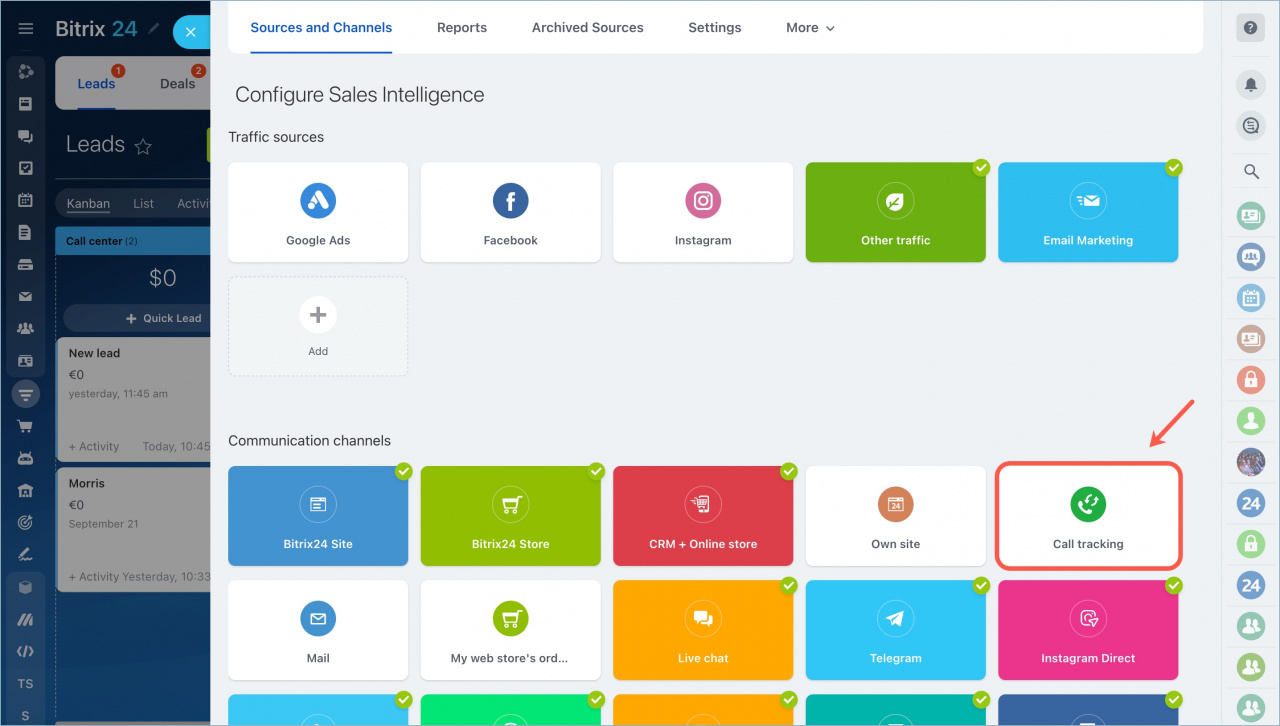The width and height of the screenshot is (1280, 726).
Task: Add a new traffic source
Action: click(x=318, y=327)
